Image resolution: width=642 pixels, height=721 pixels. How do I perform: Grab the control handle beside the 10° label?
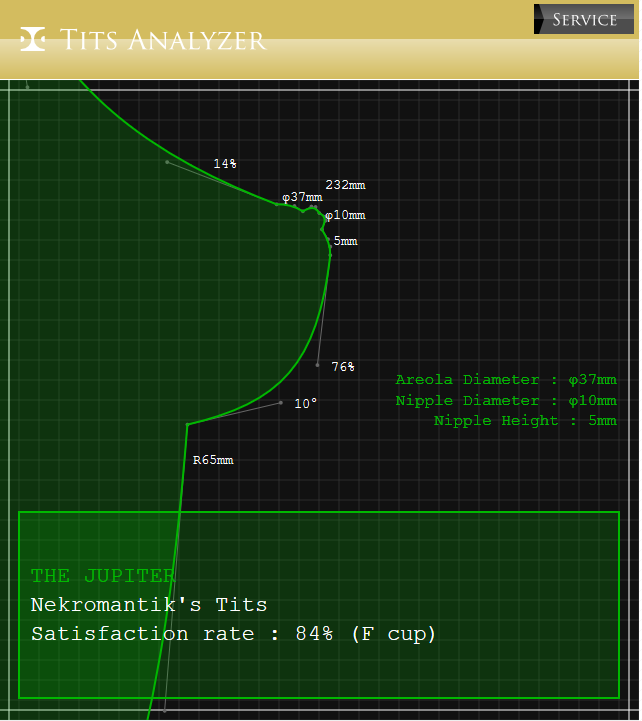coord(281,404)
